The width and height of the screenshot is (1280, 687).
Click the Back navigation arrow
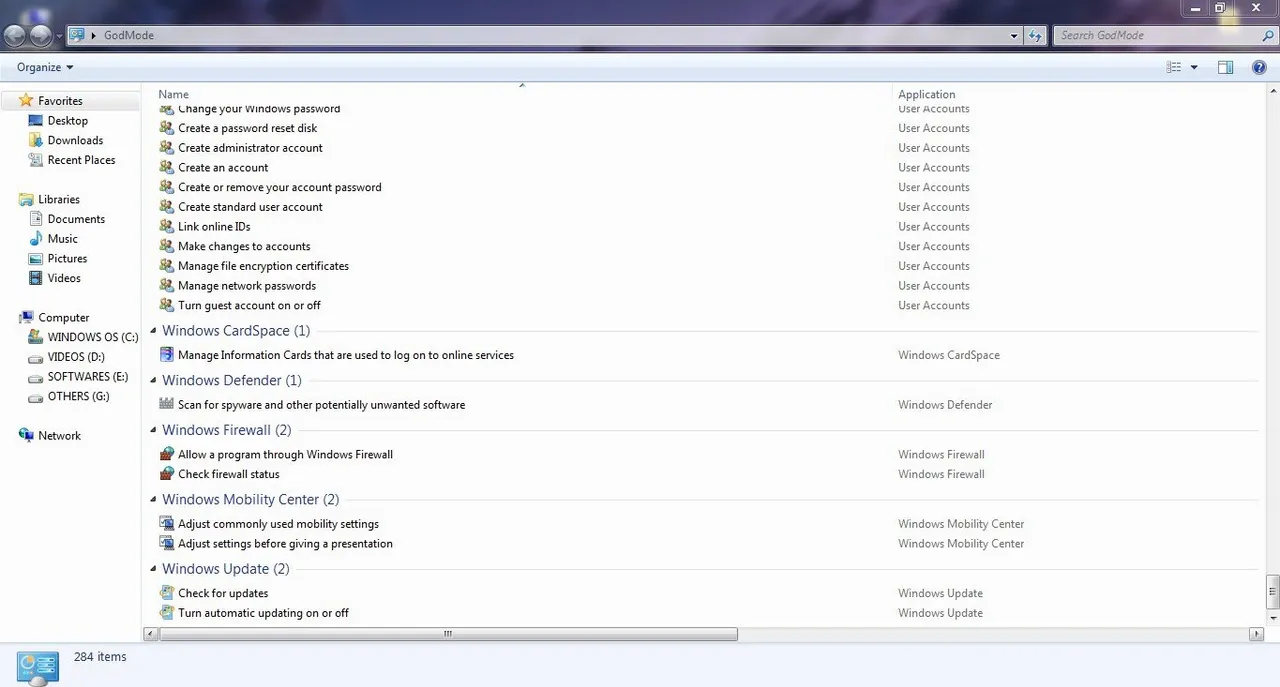(x=15, y=36)
